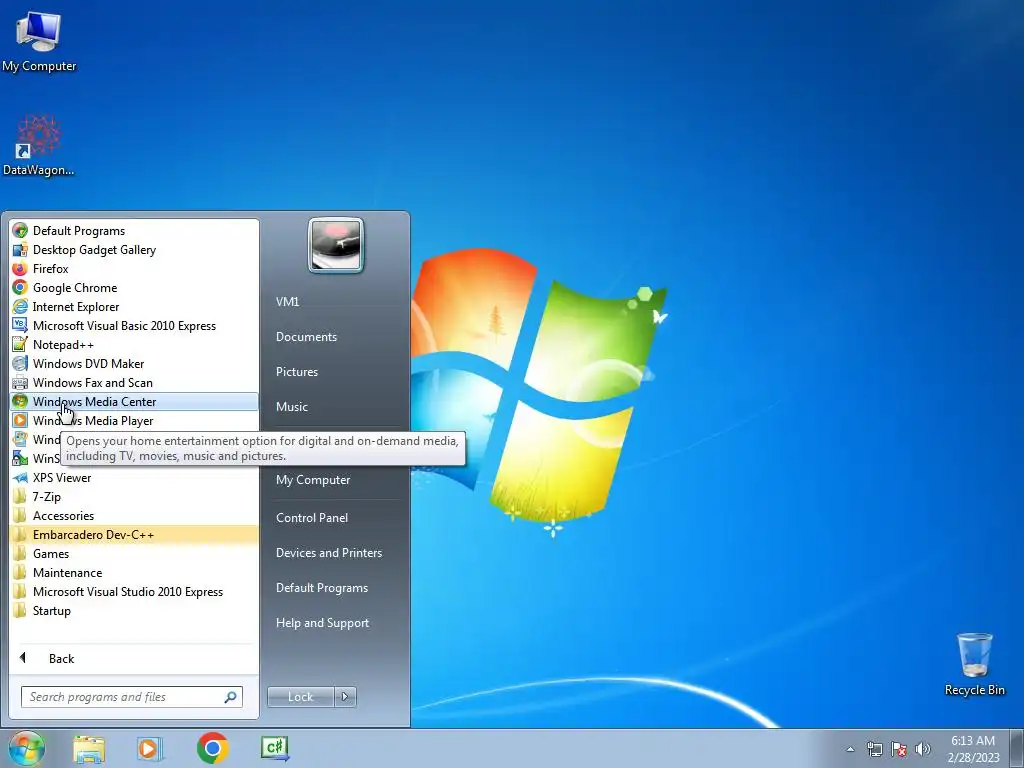Image resolution: width=1024 pixels, height=768 pixels.
Task: Open Documents from Start menu
Action: coord(306,337)
